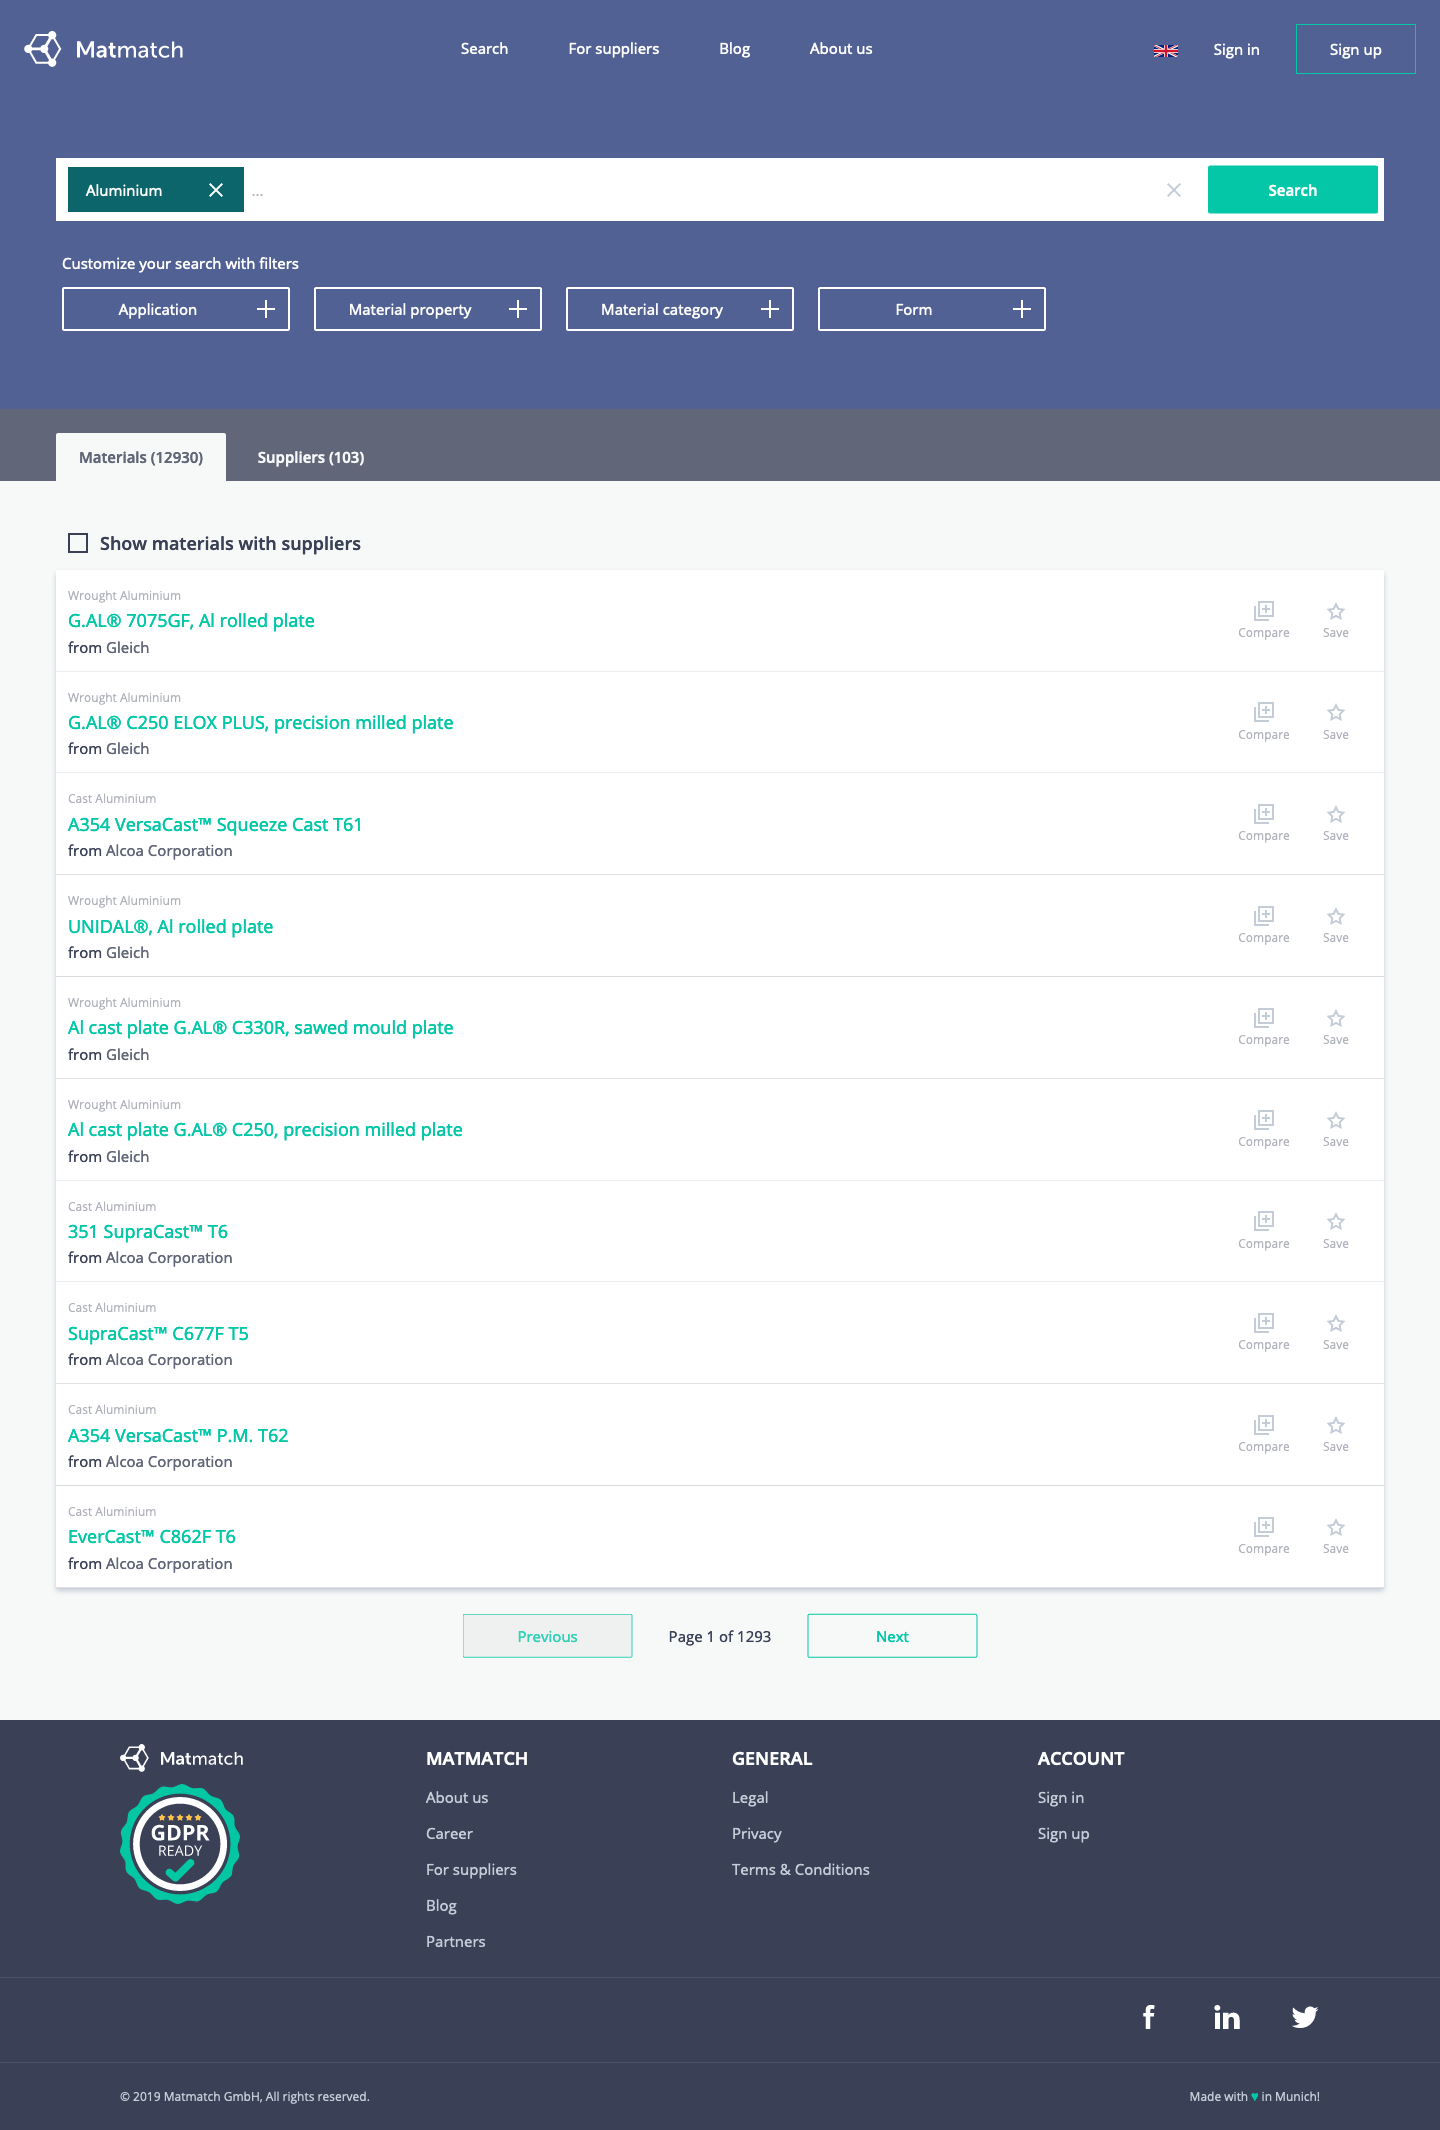Click the Previous page button
This screenshot has width=1440, height=2130.
tap(548, 1636)
